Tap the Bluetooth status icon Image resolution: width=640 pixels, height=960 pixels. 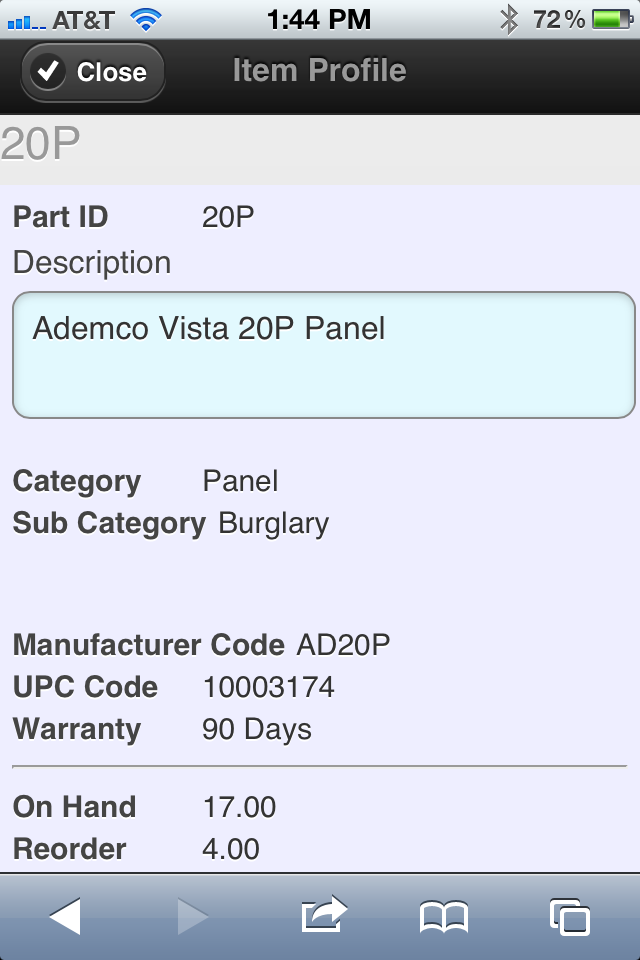(x=509, y=20)
